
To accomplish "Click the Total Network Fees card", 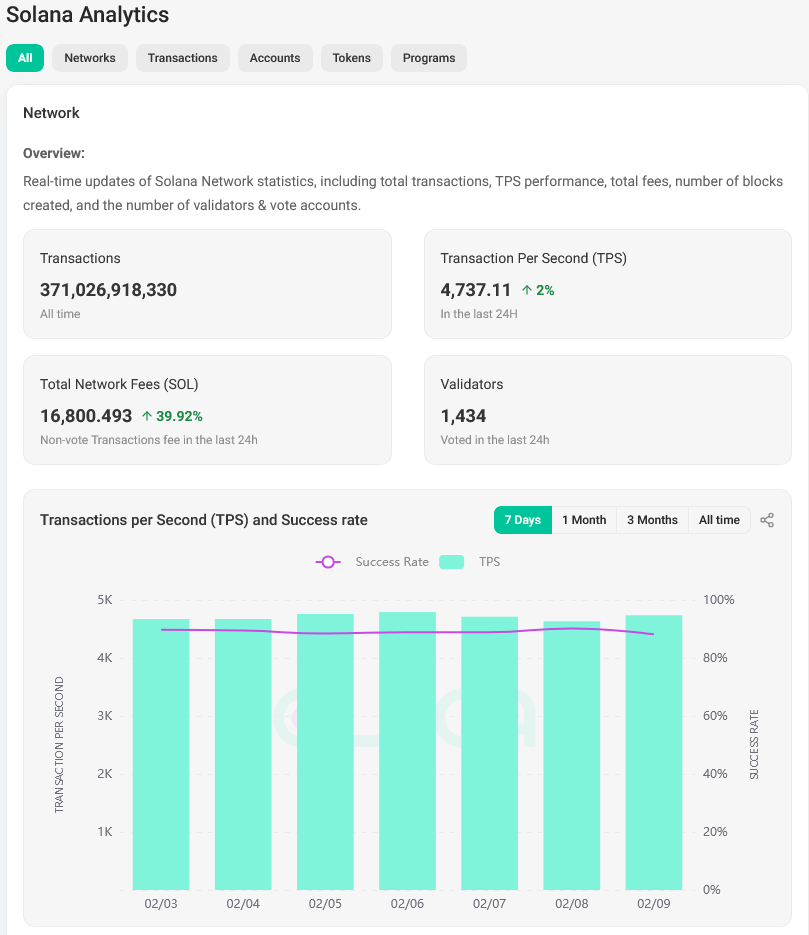I will point(207,410).
